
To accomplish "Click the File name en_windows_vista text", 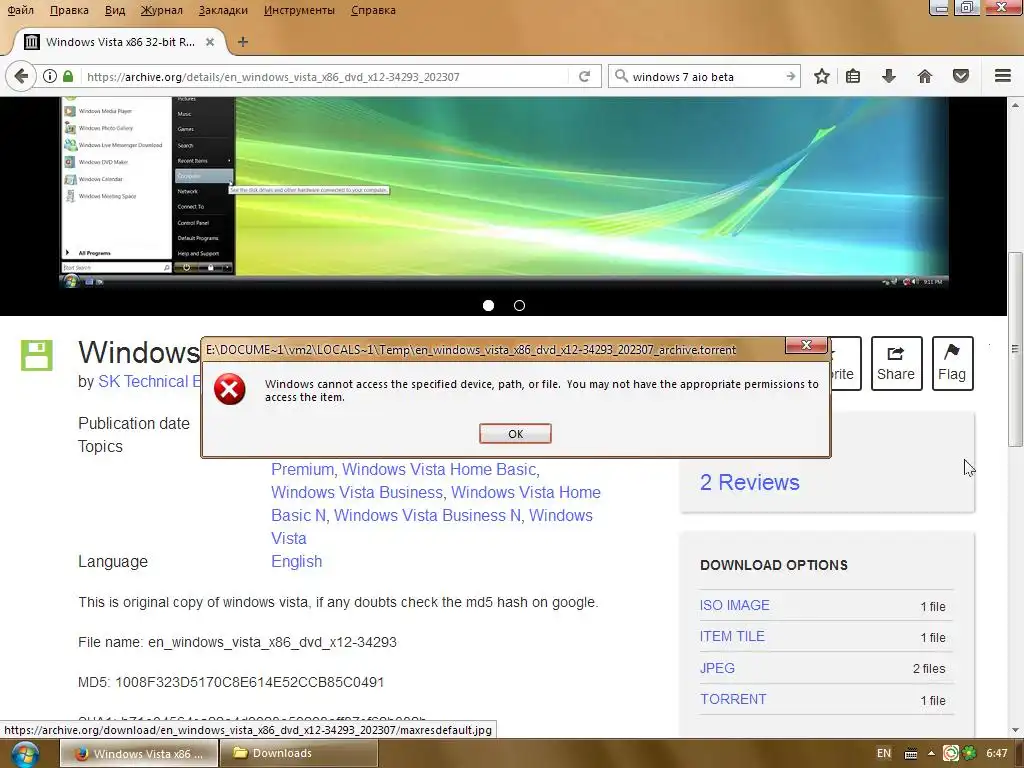I will point(237,643).
